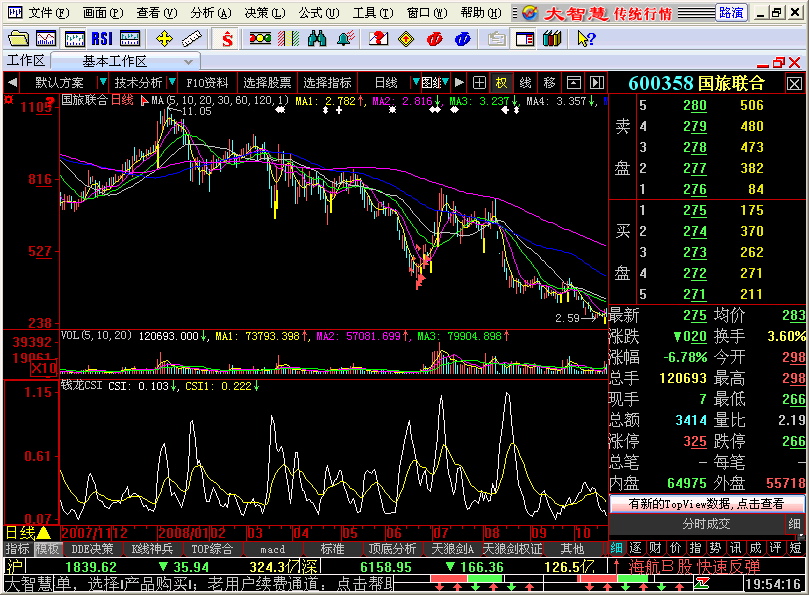The width and height of the screenshot is (809, 595).
Task: Click the 选择指标 button
Action: pyautogui.click(x=327, y=83)
